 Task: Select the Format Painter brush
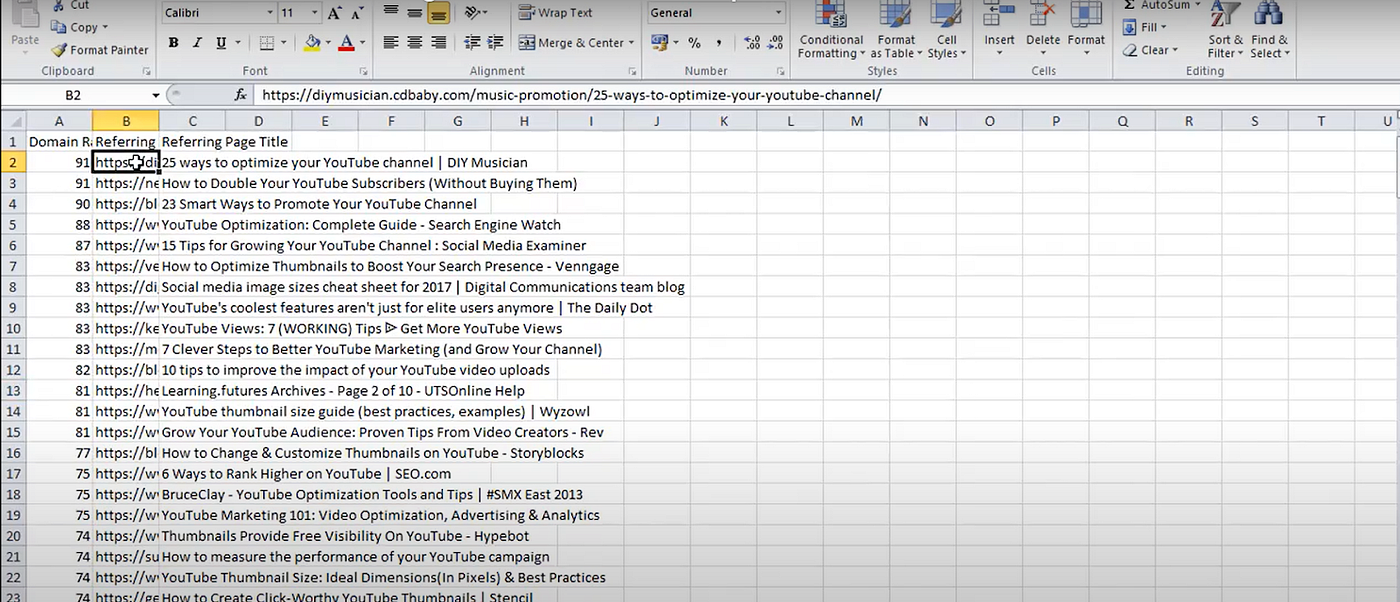click(x=59, y=50)
